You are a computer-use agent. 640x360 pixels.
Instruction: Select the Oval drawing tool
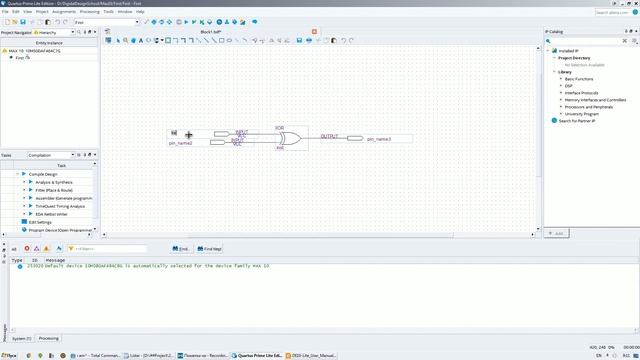click(x=229, y=40)
